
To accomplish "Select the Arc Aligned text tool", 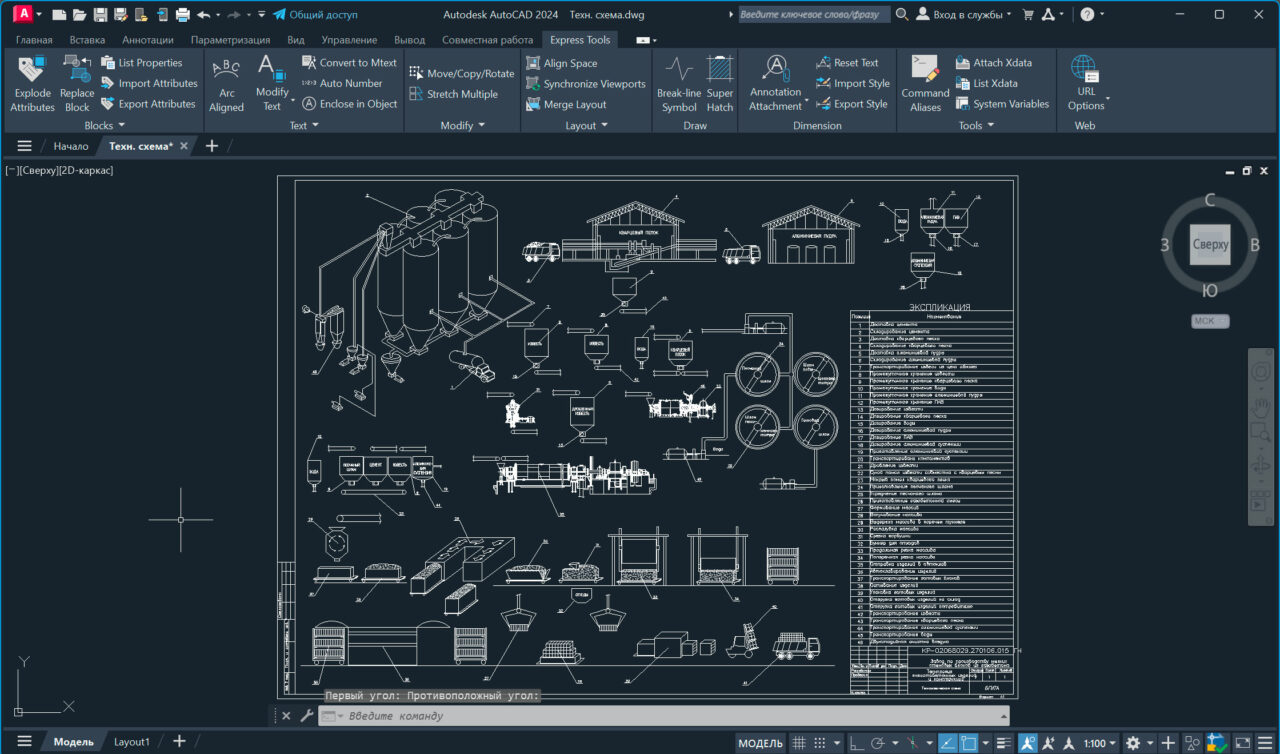I will click(x=226, y=83).
